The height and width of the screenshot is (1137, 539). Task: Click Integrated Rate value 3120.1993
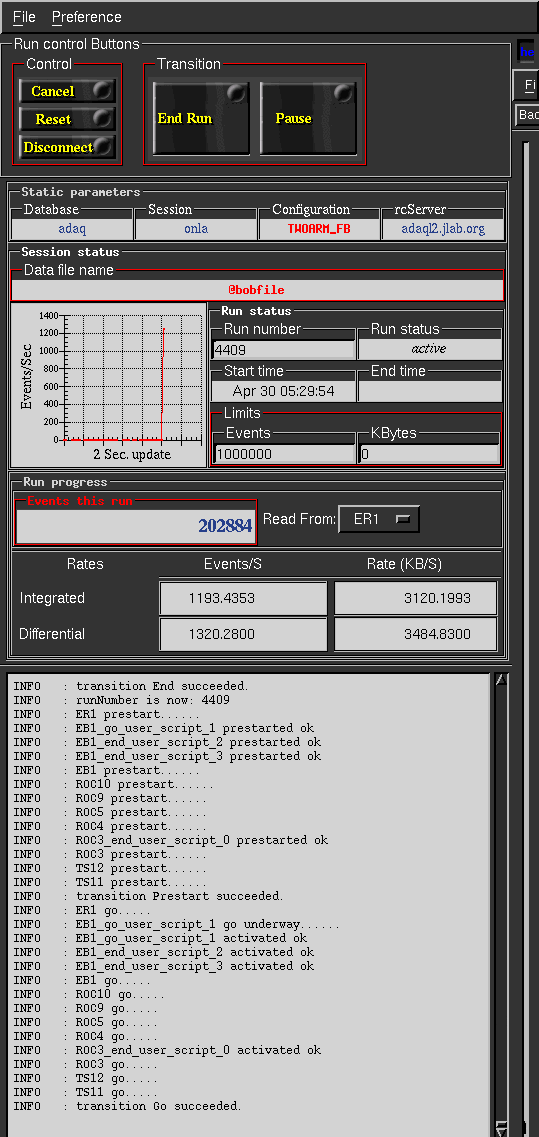[x=416, y=598]
